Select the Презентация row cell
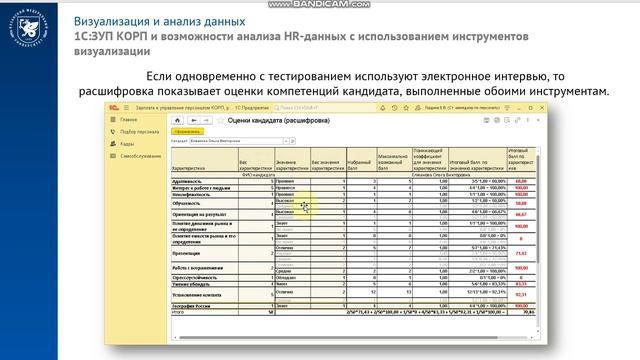 [204, 253]
